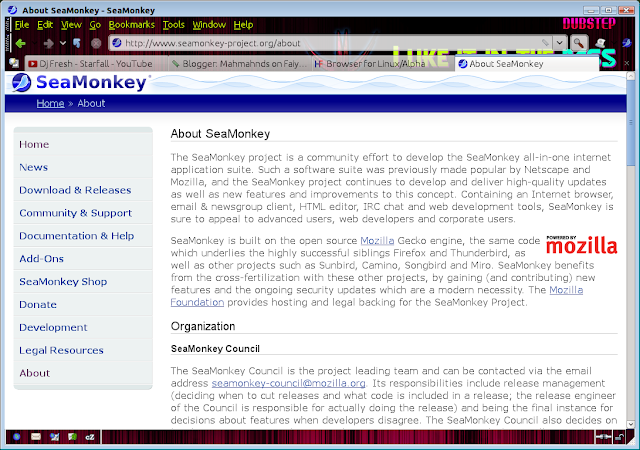Open Composer from the status bar icons

point(54,437)
